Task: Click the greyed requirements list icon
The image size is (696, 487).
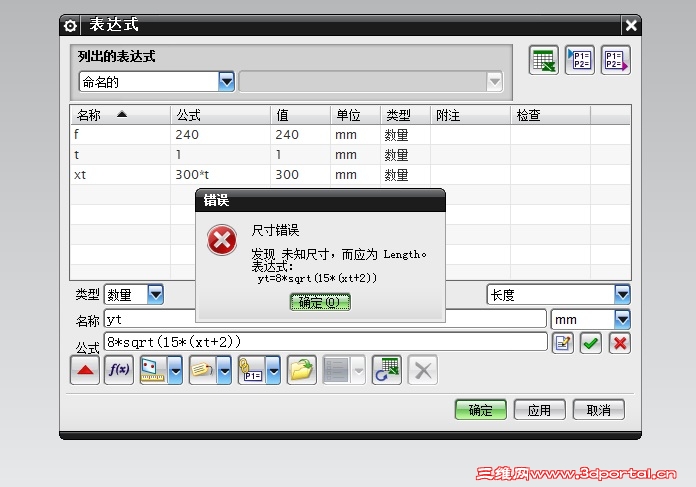Action: [336, 370]
